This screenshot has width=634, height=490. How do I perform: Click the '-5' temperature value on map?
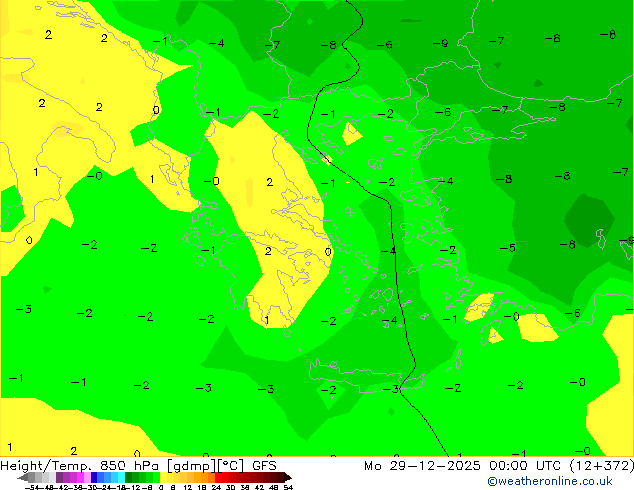[x=507, y=247]
